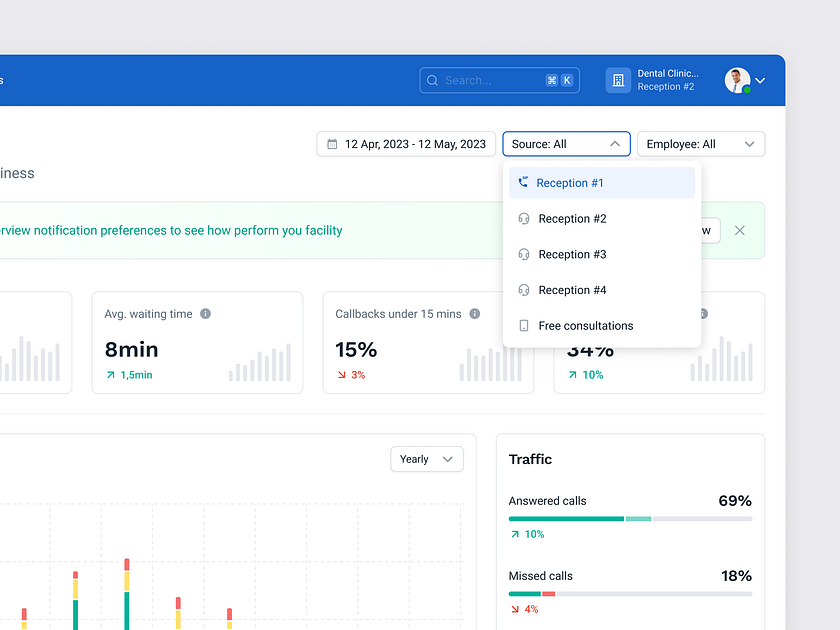840x630 pixels.
Task: Open the Employee: All dropdown
Action: click(x=701, y=144)
